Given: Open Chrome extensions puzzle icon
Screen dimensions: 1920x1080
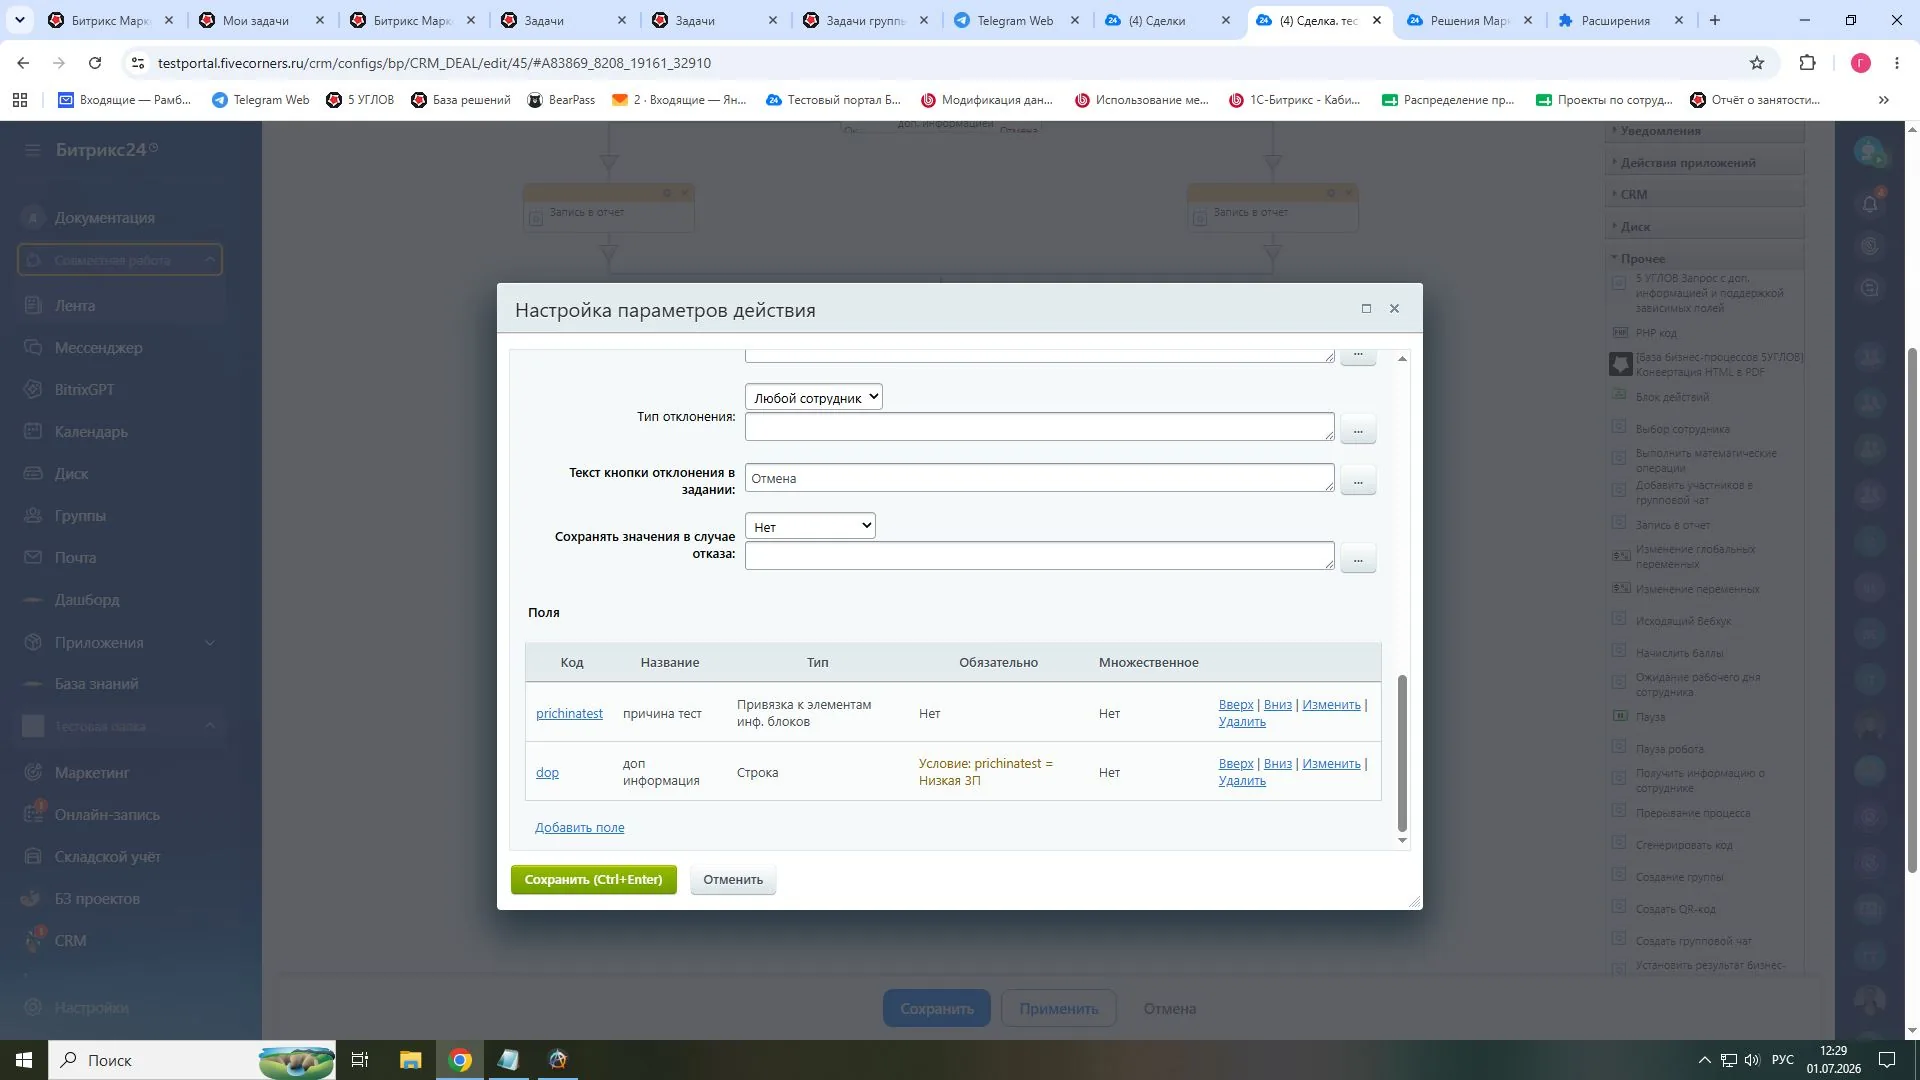Looking at the screenshot, I should 1807,63.
